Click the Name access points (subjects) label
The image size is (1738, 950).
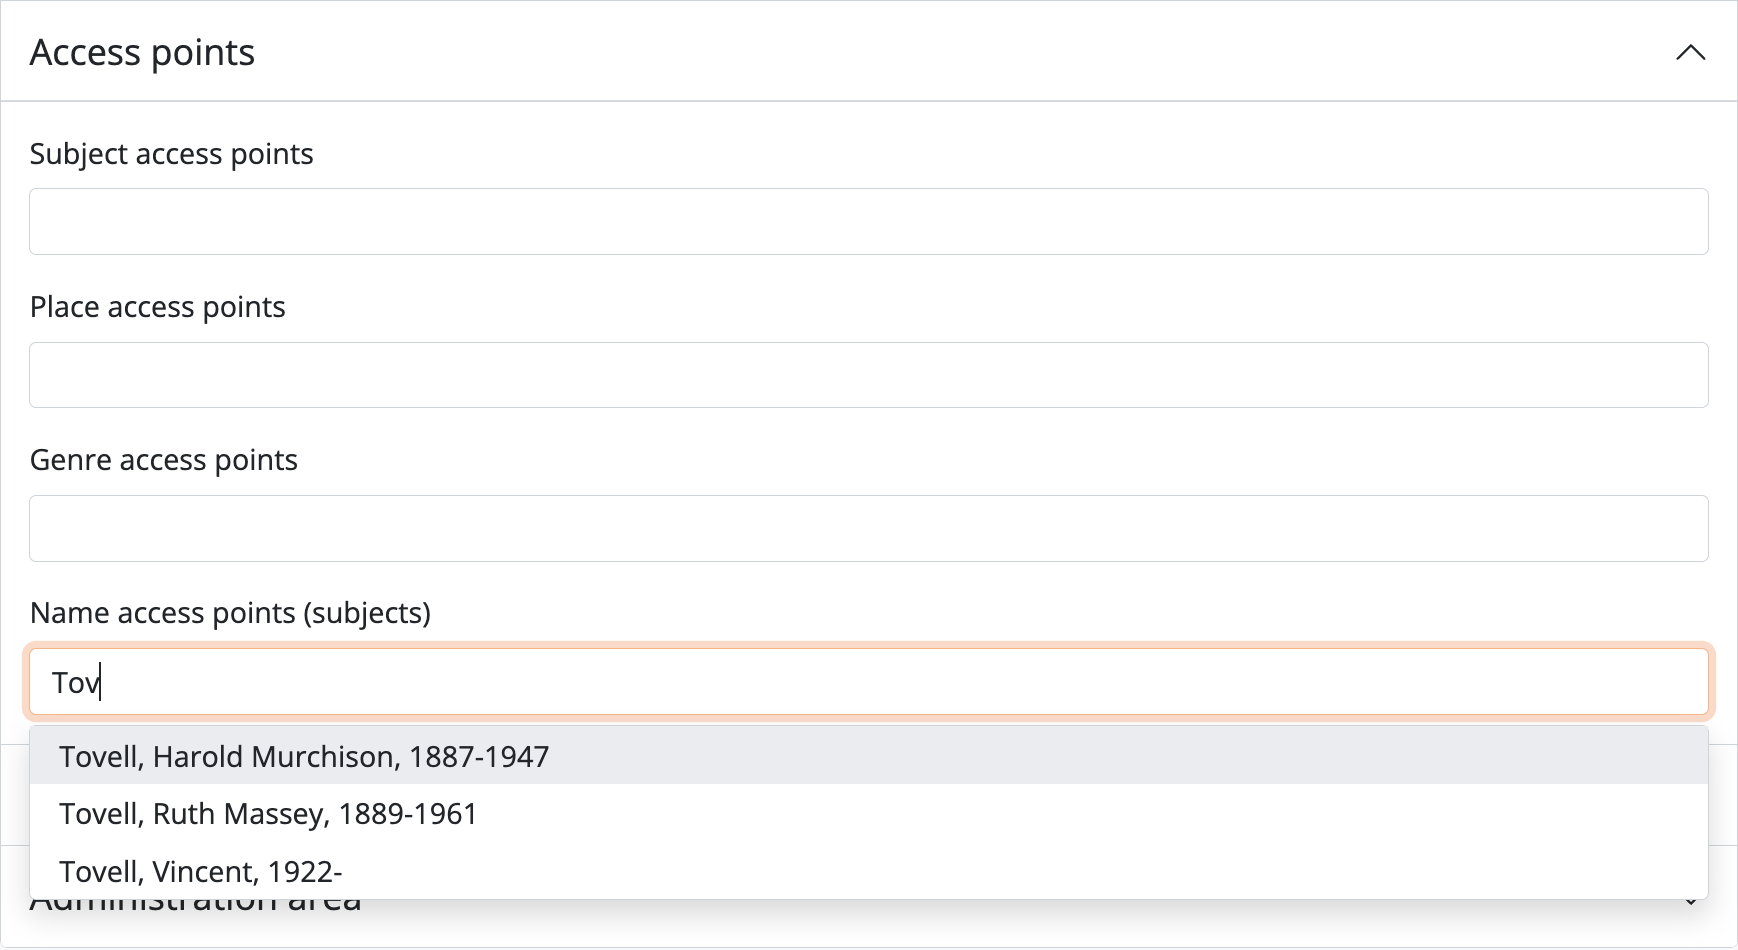point(230,613)
